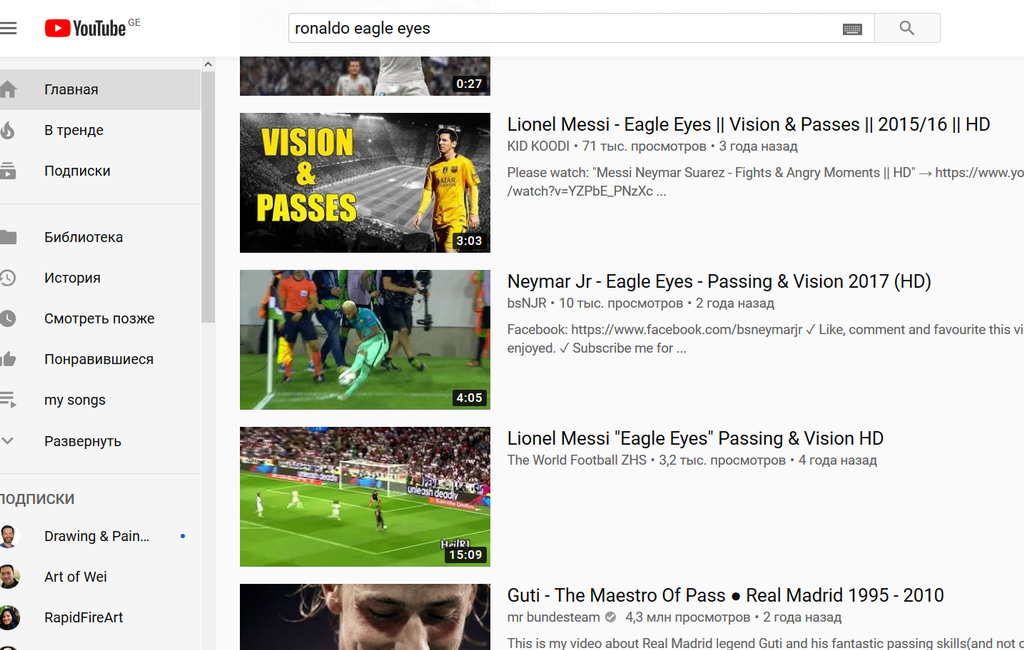
Task: Click the Подписки subscriptions icon
Action: pyautogui.click(x=8, y=171)
